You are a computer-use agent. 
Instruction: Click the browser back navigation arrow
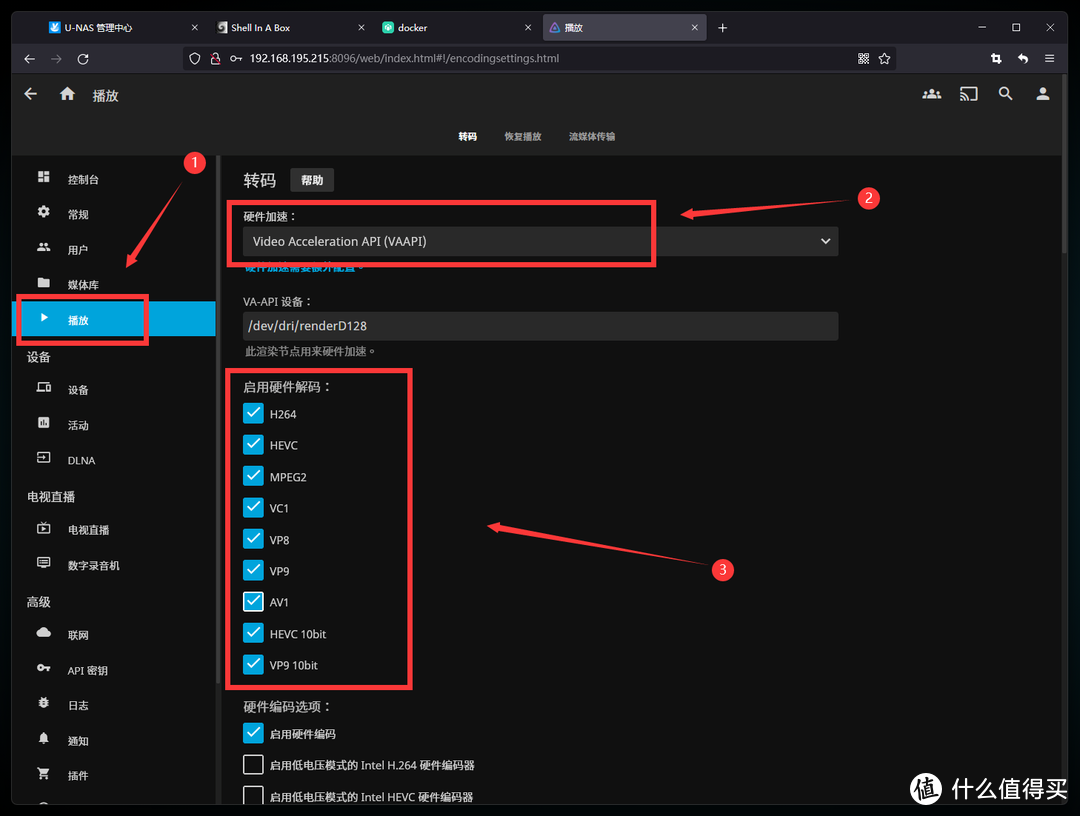click(x=30, y=59)
